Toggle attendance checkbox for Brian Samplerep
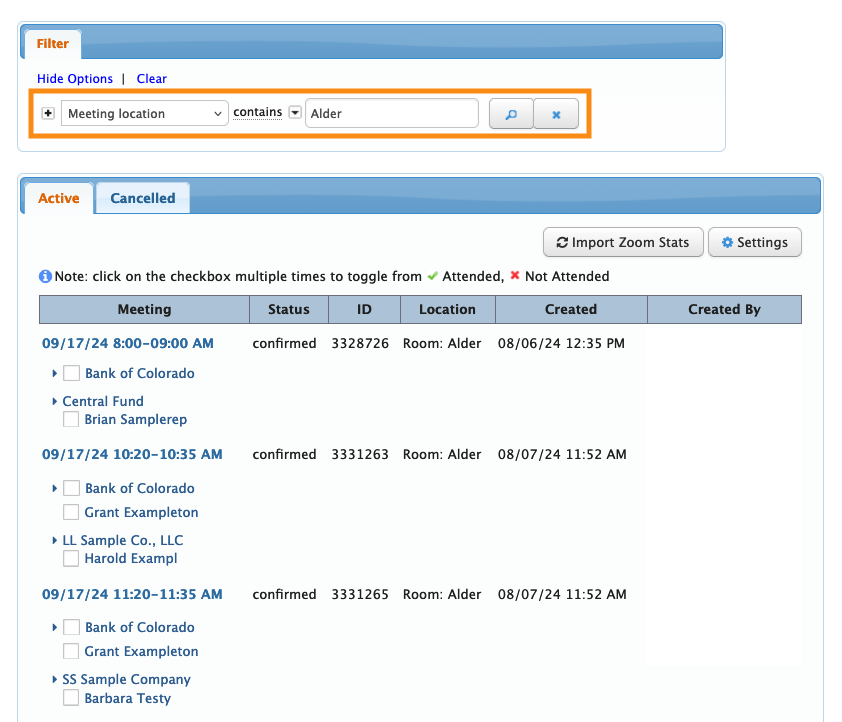 click(71, 419)
